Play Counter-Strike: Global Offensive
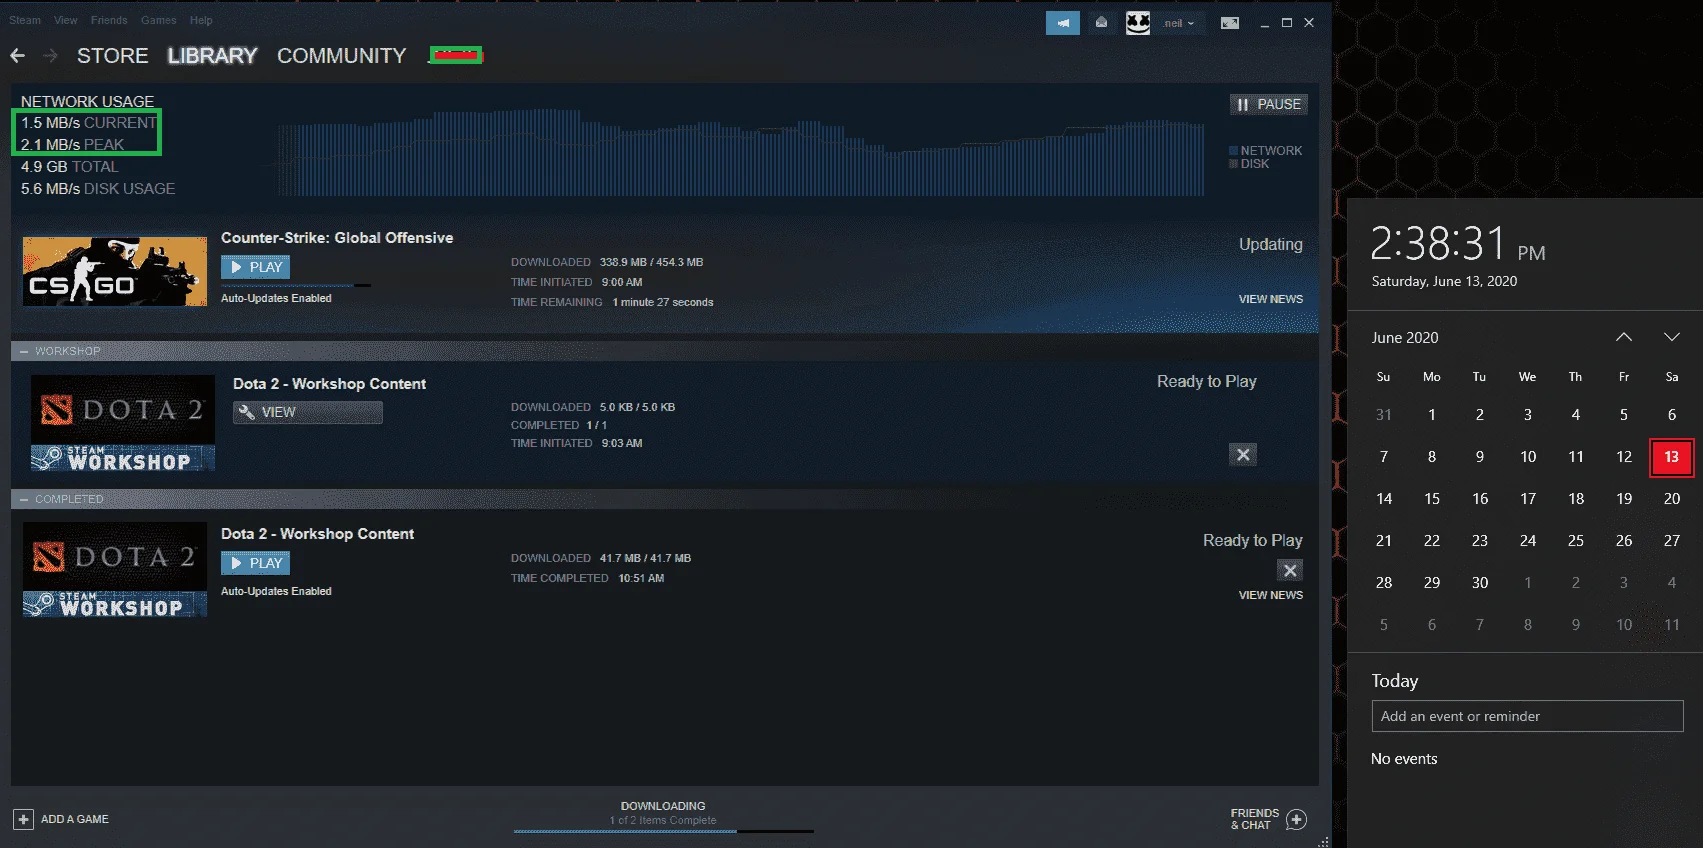This screenshot has width=1703, height=848. pyautogui.click(x=255, y=267)
